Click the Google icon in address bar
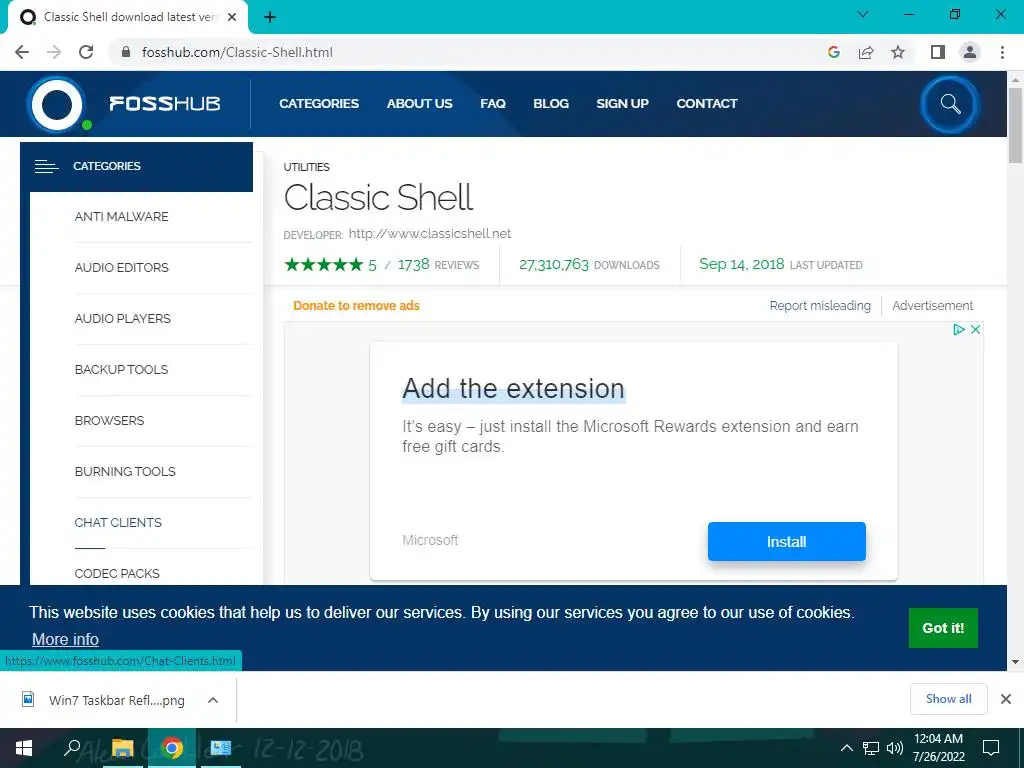This screenshot has height=768, width=1024. tap(834, 52)
